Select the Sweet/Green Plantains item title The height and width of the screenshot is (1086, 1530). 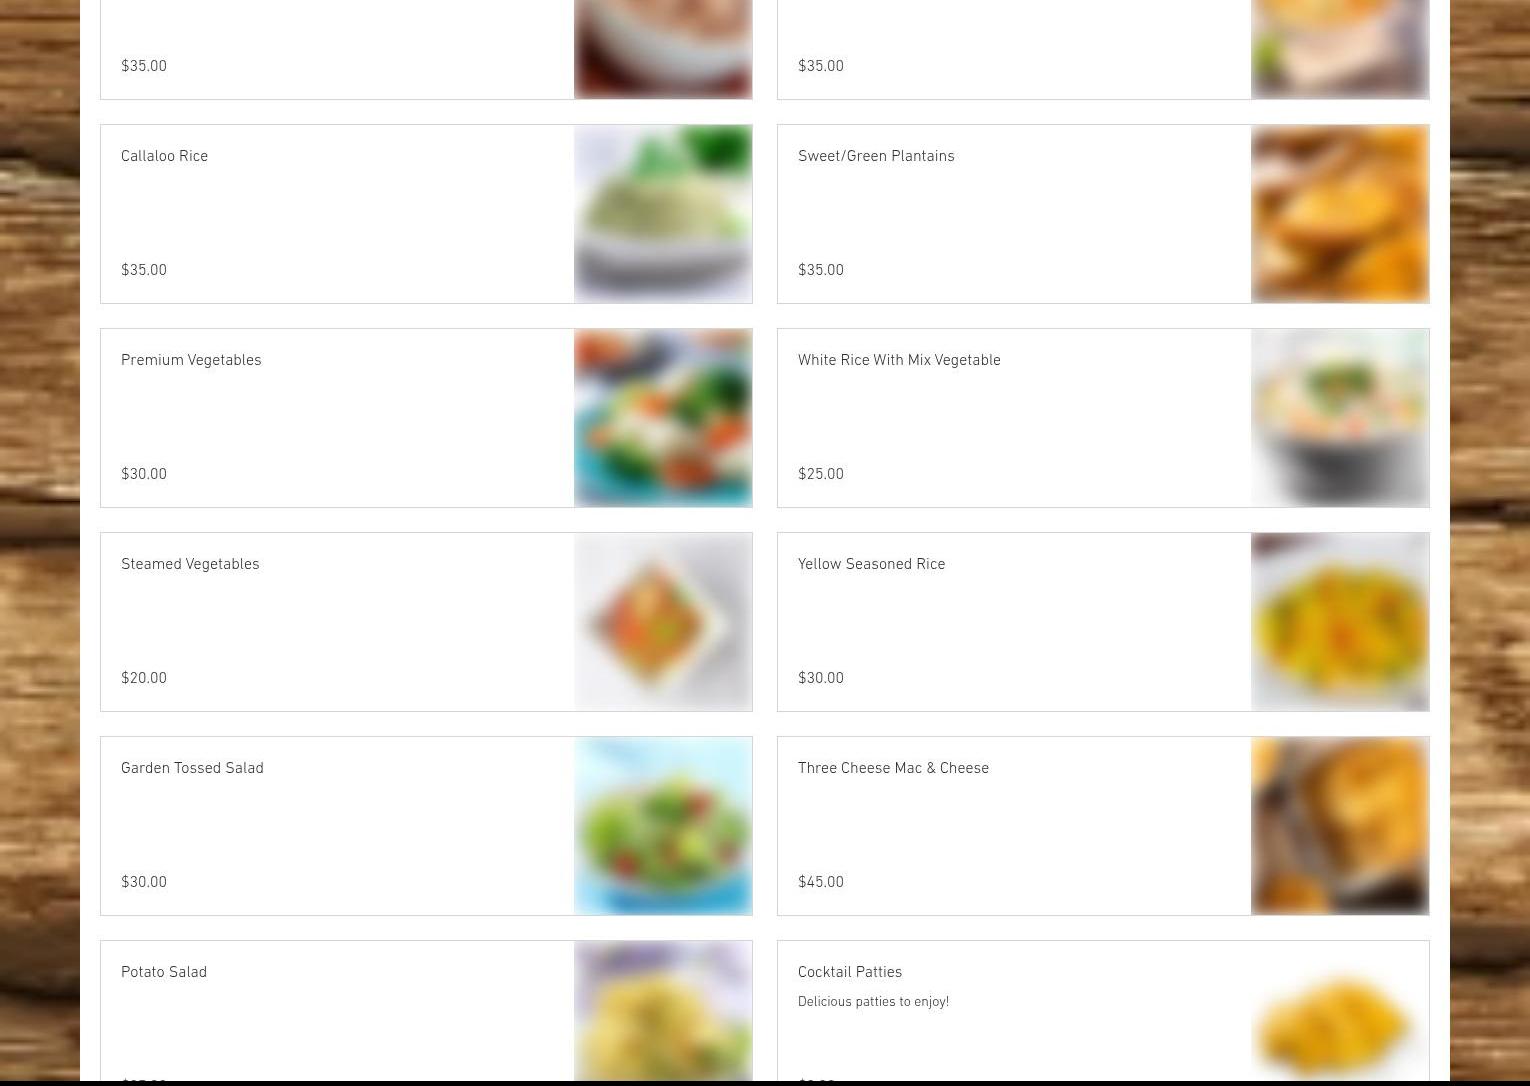pyautogui.click(x=876, y=157)
